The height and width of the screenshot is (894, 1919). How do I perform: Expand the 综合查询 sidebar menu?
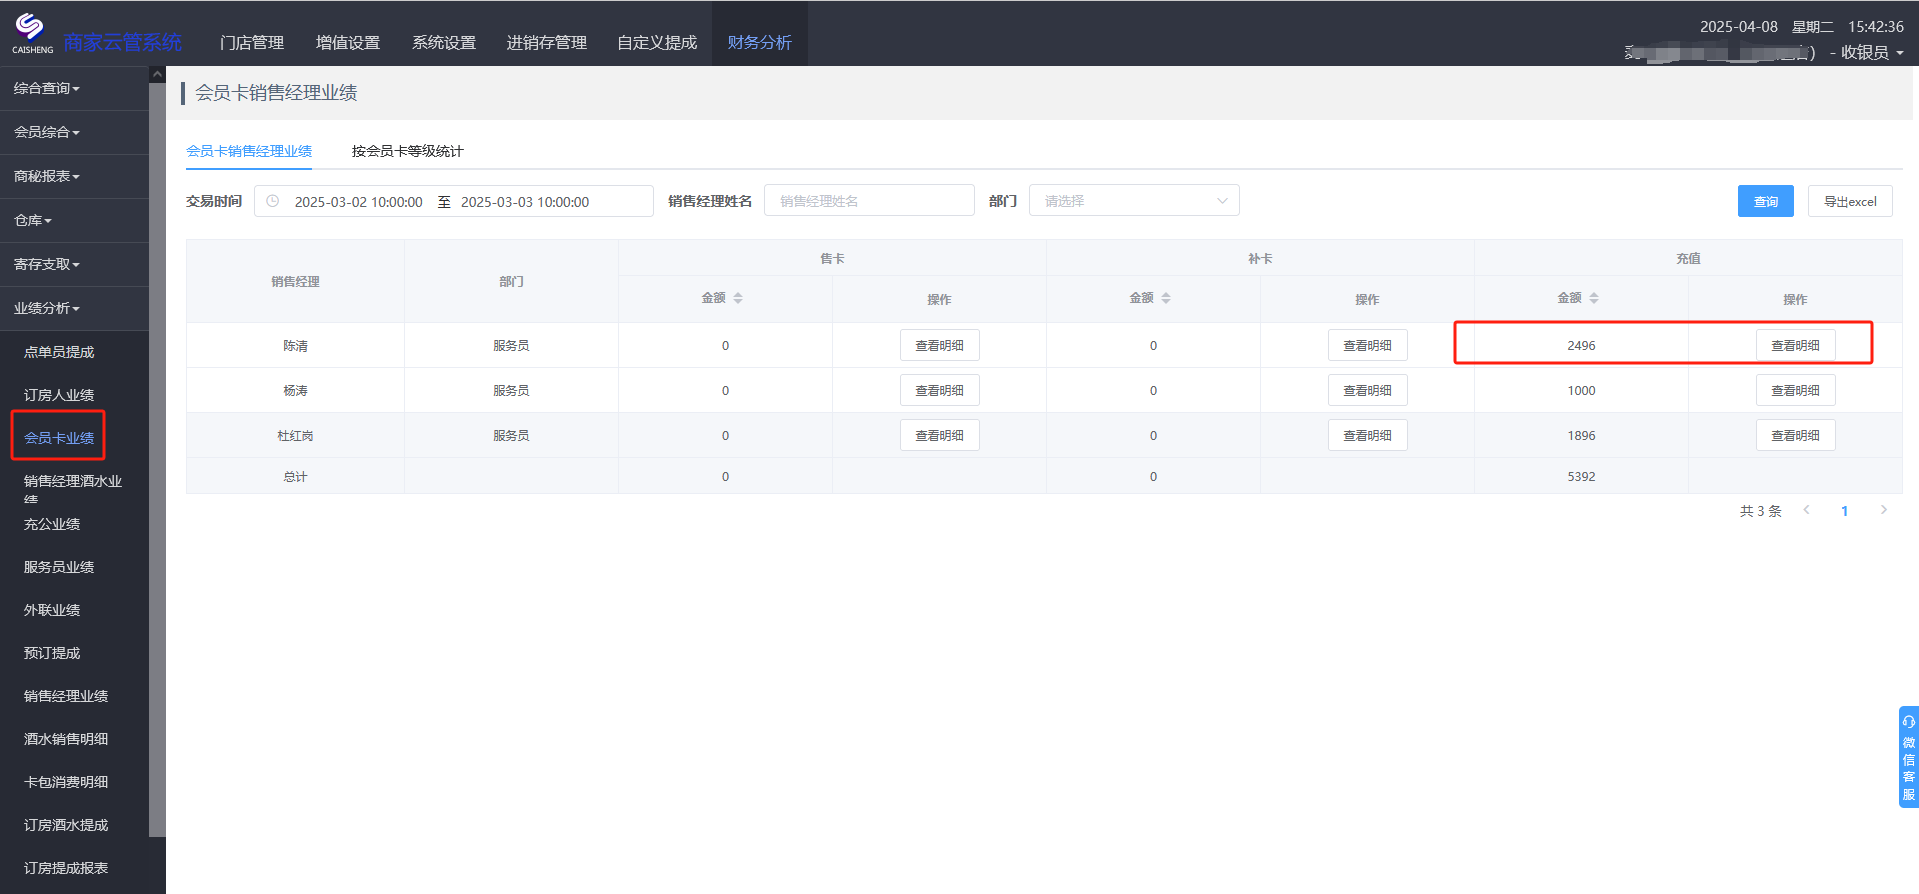click(74, 88)
